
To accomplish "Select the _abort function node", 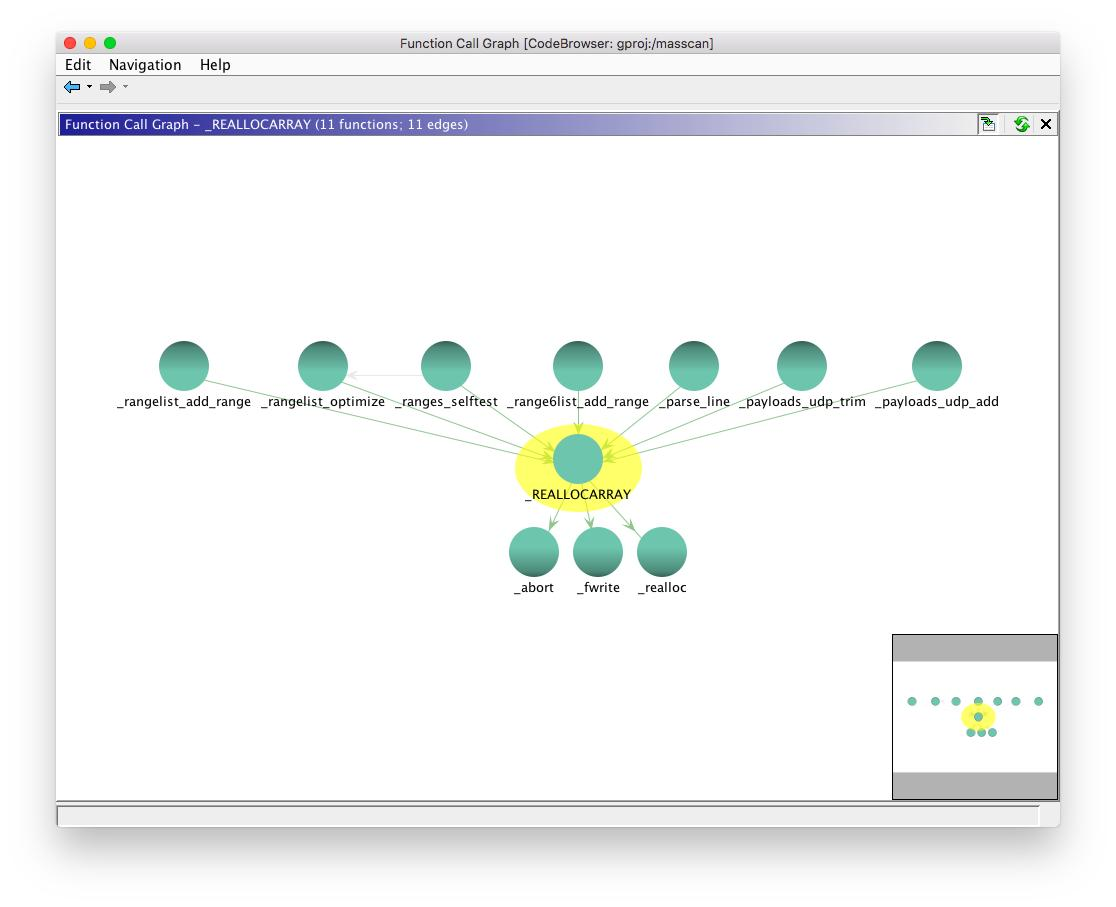I will click(533, 551).
